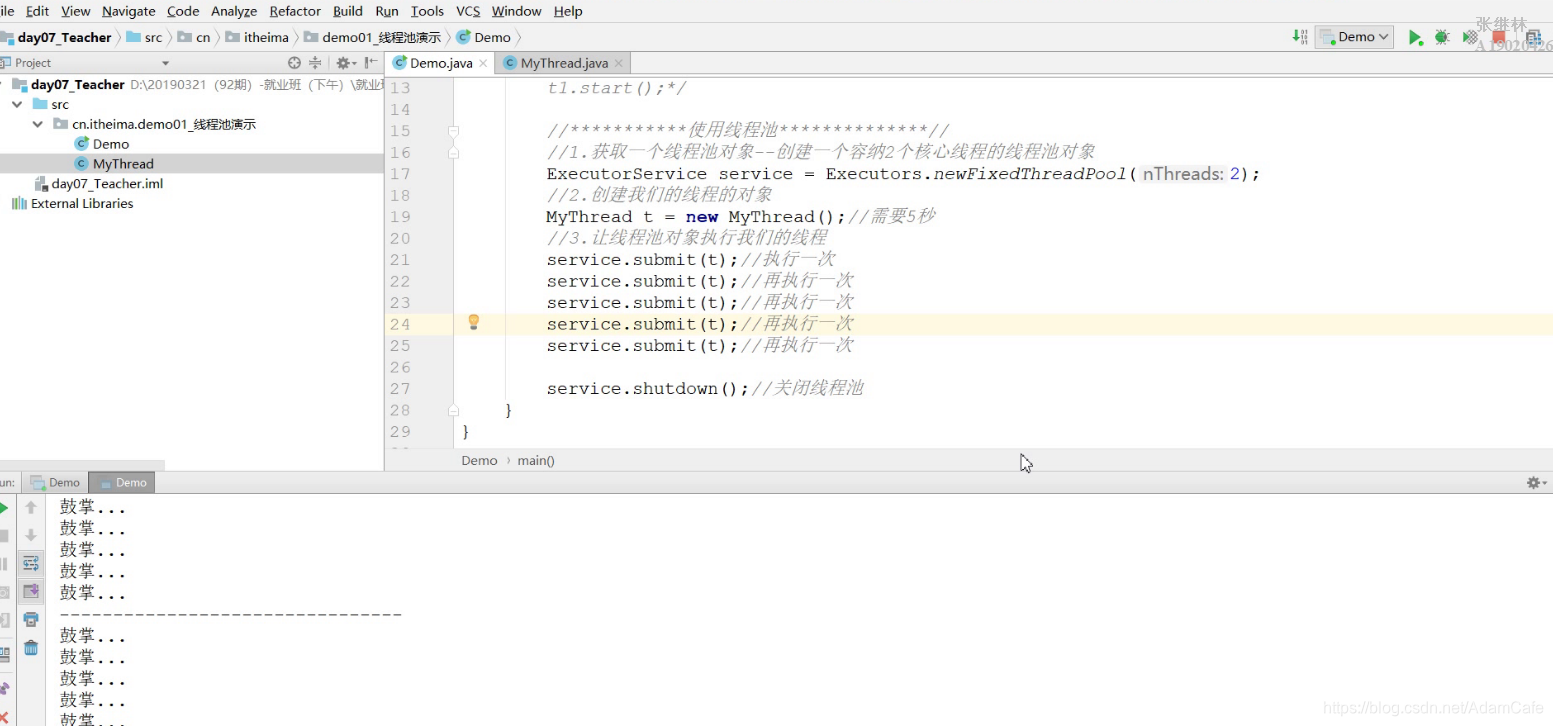The width and height of the screenshot is (1553, 726).
Task: Open Project panel settings gear
Action: click(345, 63)
